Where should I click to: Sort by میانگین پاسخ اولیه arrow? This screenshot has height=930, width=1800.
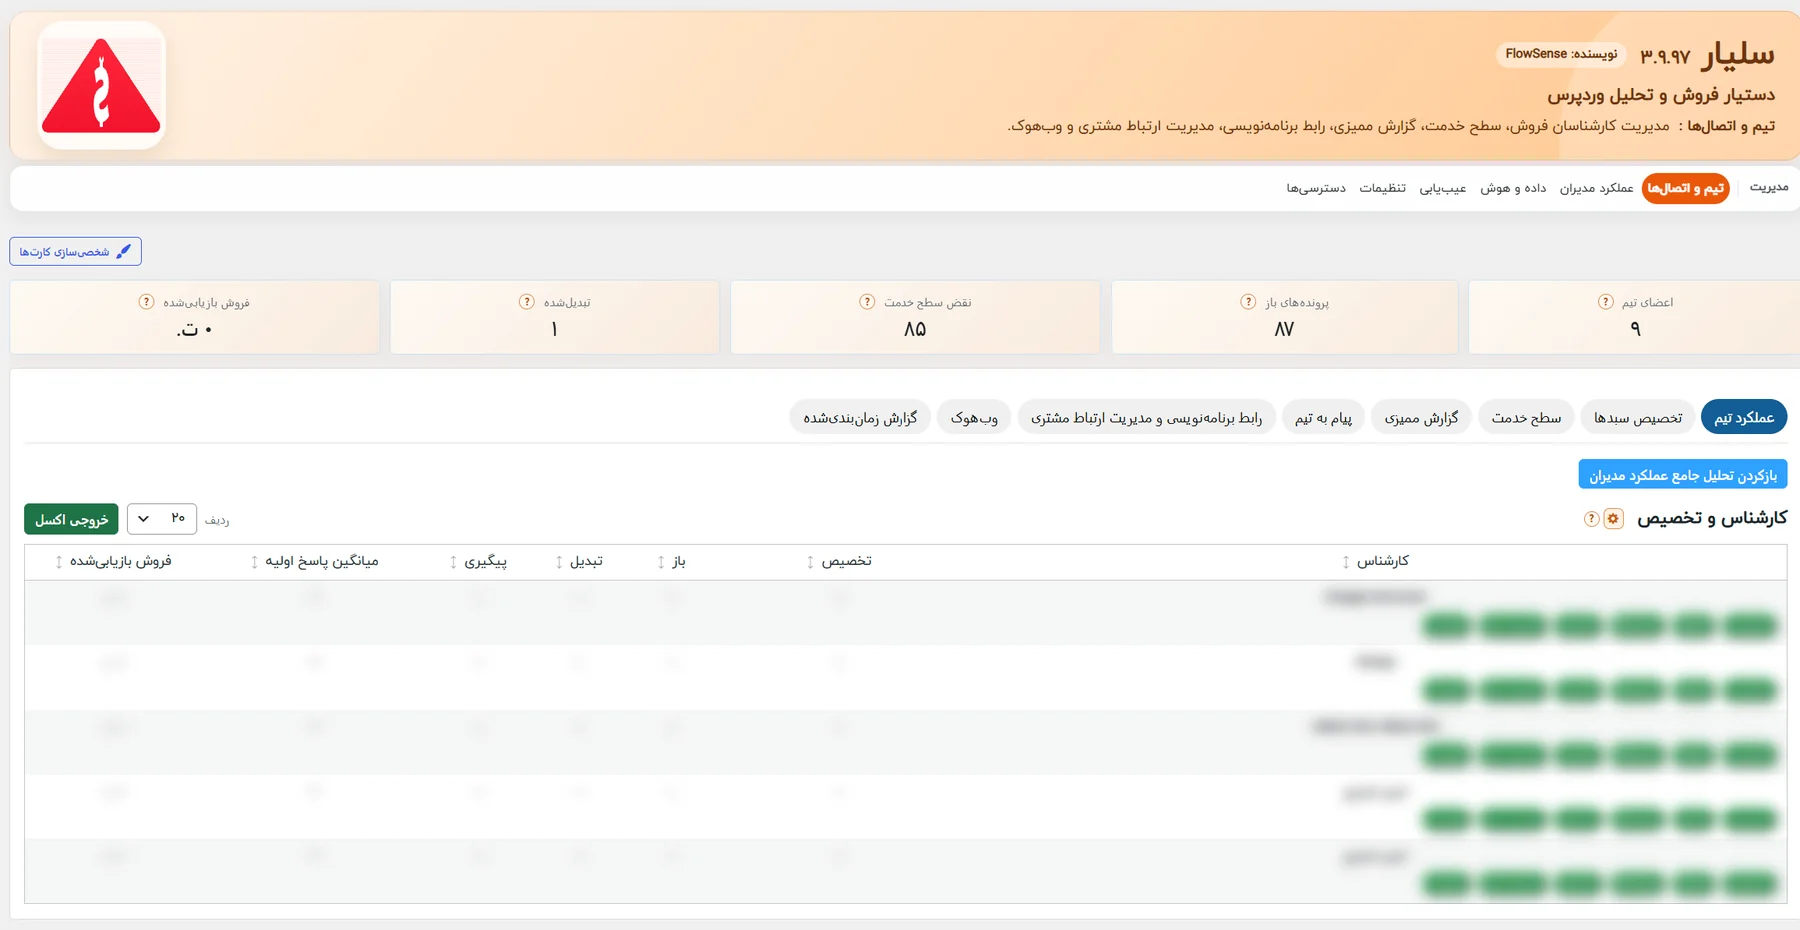(254, 562)
